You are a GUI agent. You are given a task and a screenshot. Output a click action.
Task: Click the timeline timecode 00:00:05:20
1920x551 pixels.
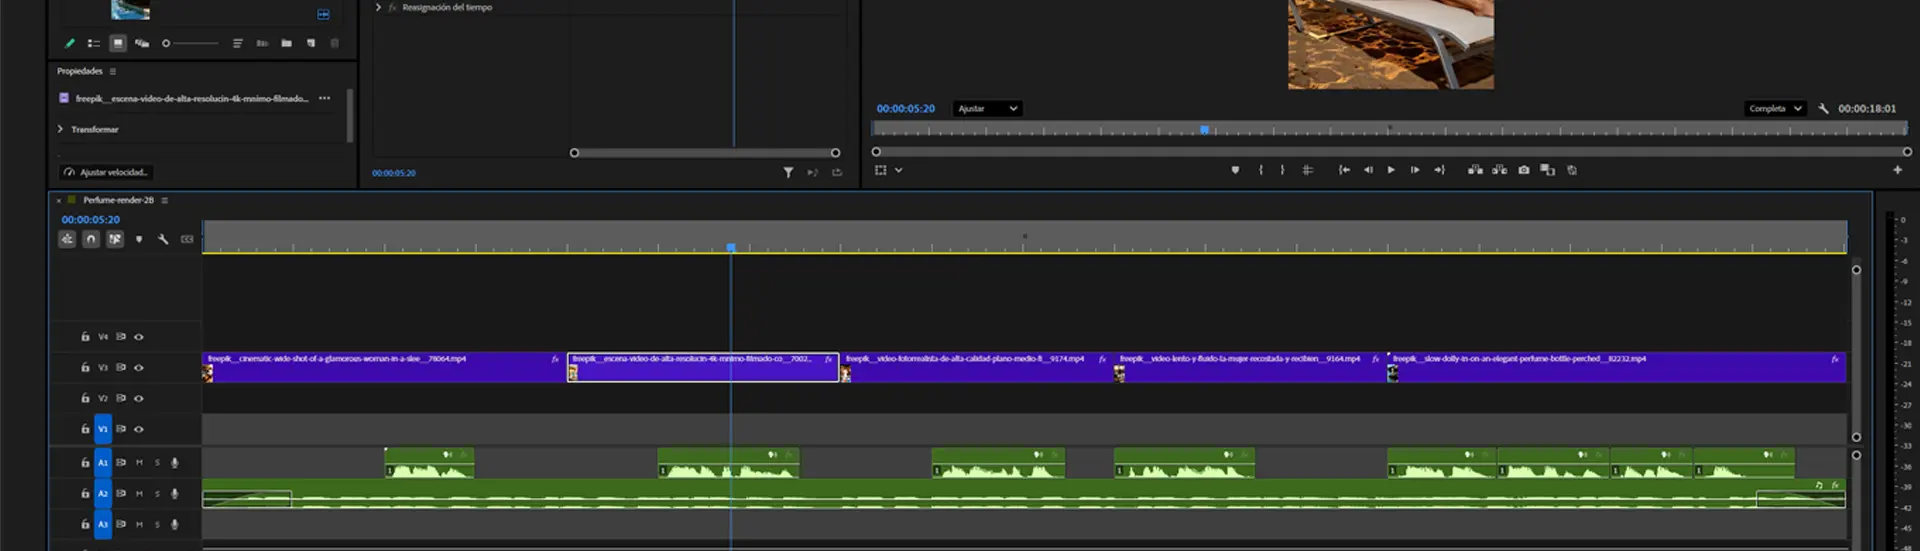coord(91,219)
